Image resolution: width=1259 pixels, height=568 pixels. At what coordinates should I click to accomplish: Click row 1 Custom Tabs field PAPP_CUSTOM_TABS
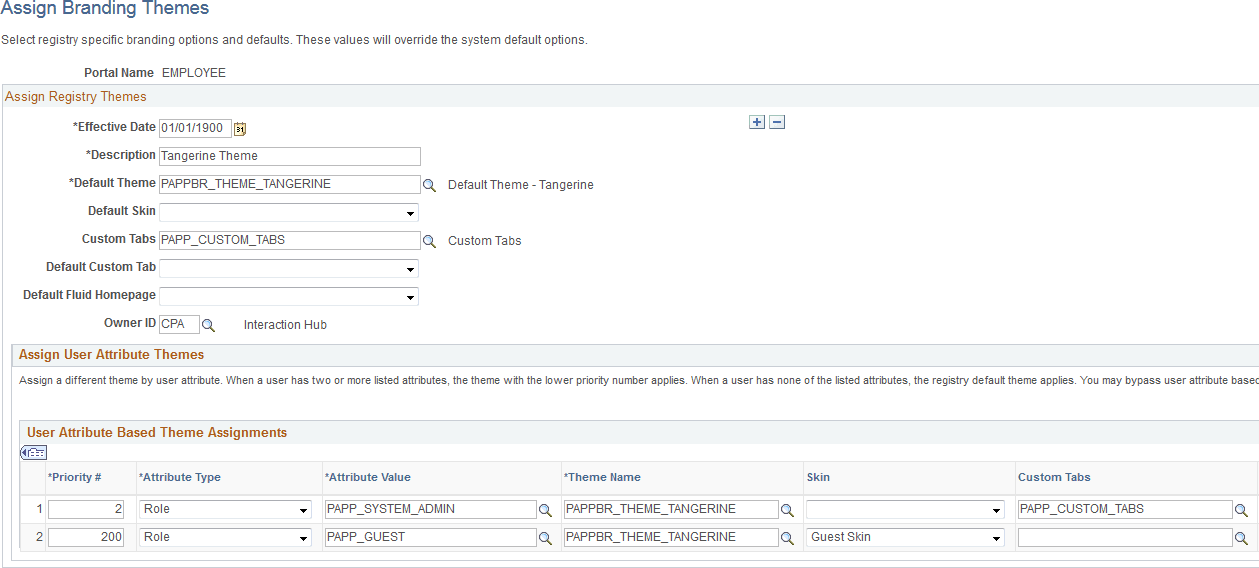click(1125, 509)
